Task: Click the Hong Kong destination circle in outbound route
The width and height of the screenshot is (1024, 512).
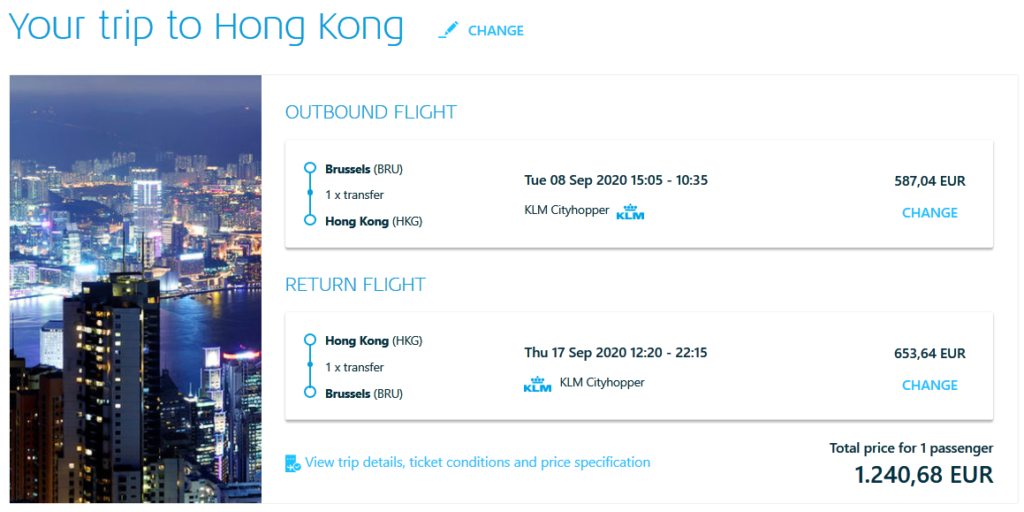Action: pos(310,221)
